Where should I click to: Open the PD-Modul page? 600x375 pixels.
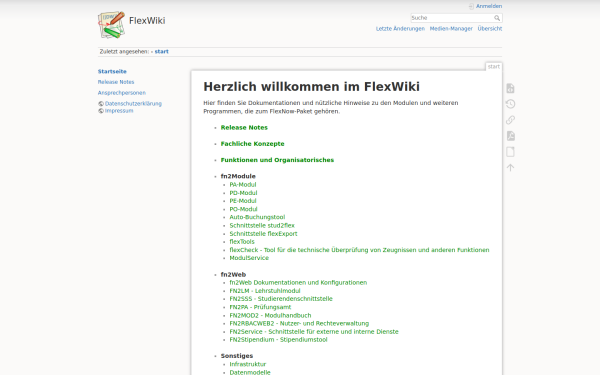pos(243,193)
